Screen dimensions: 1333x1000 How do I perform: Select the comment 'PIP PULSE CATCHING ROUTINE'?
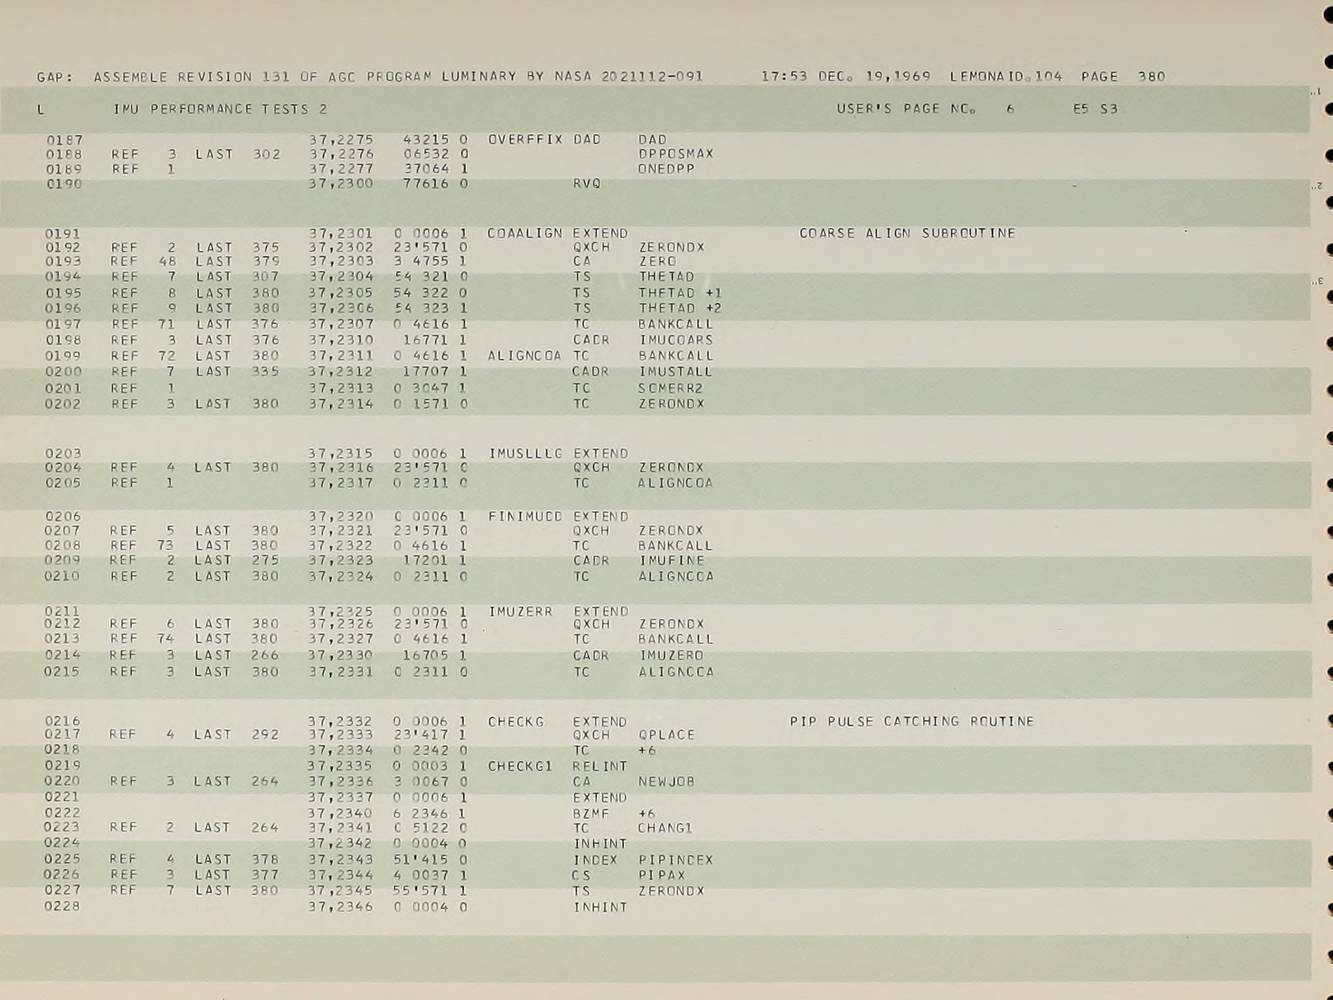912,721
